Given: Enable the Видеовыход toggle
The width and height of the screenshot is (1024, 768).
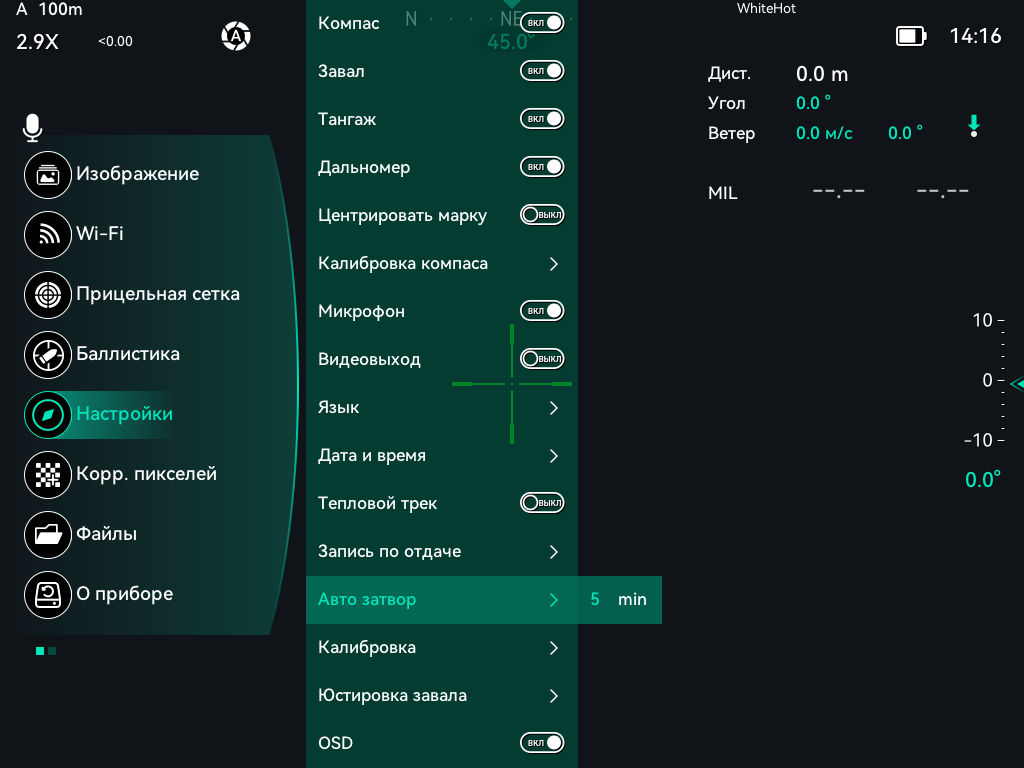Looking at the screenshot, I should pyautogui.click(x=542, y=359).
